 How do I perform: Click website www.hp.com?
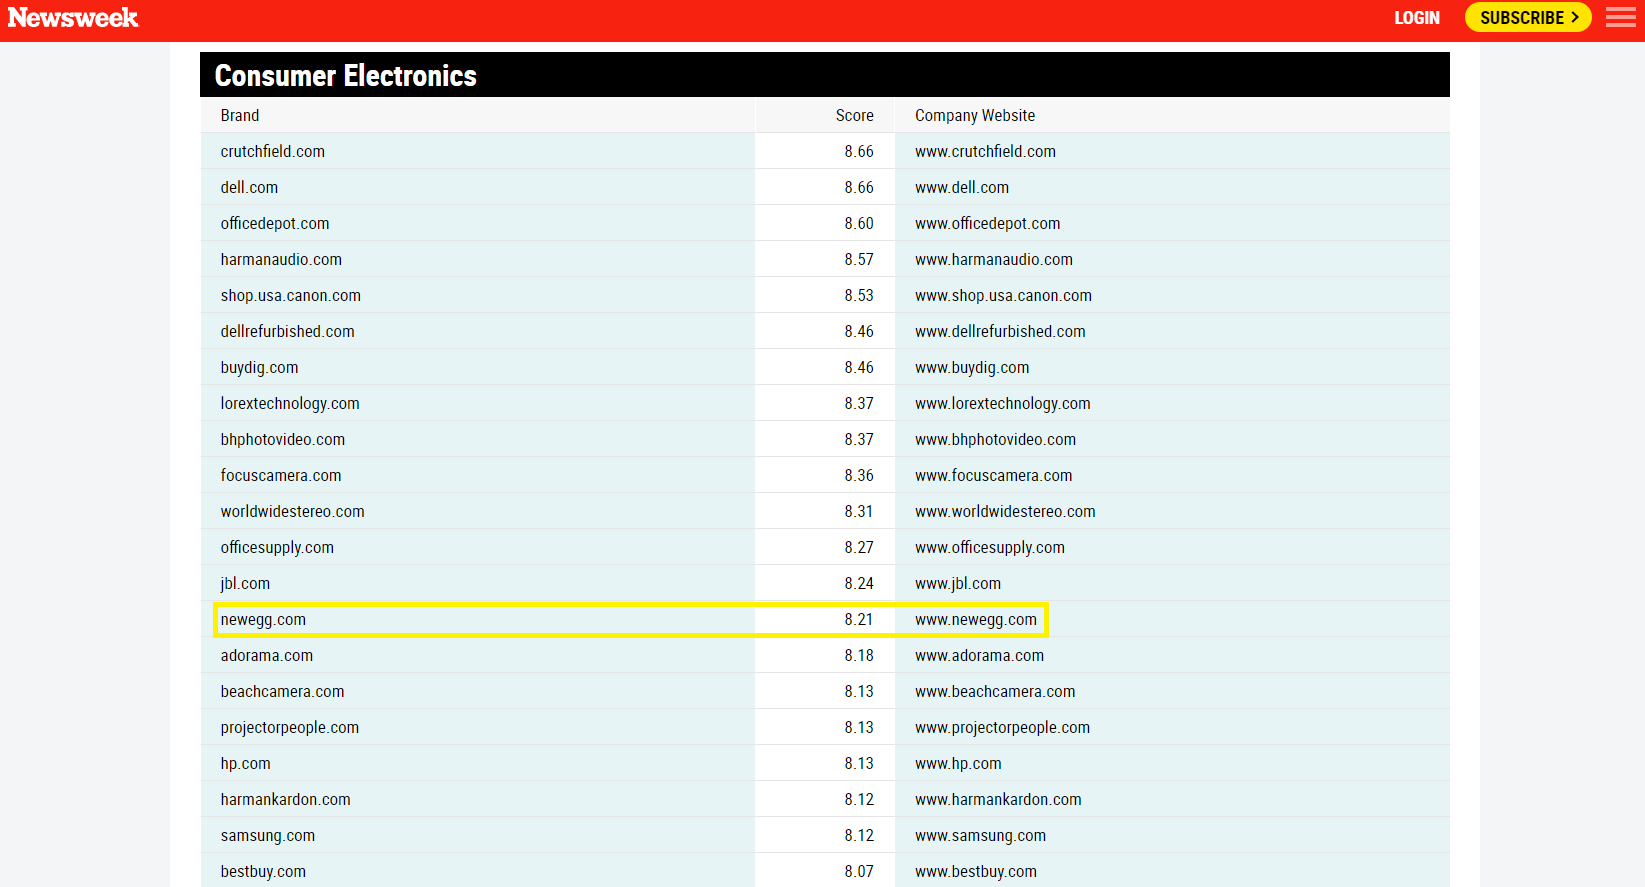coord(958,764)
